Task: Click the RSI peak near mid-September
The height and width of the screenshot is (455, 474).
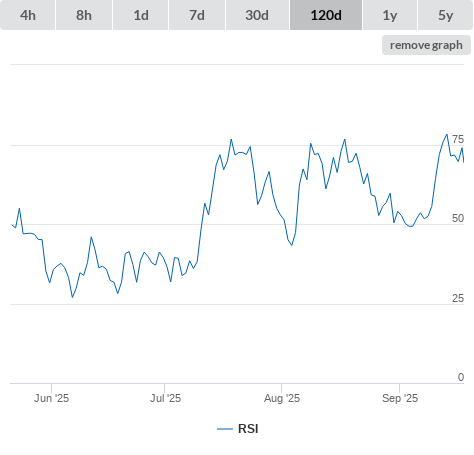Action: (447, 135)
